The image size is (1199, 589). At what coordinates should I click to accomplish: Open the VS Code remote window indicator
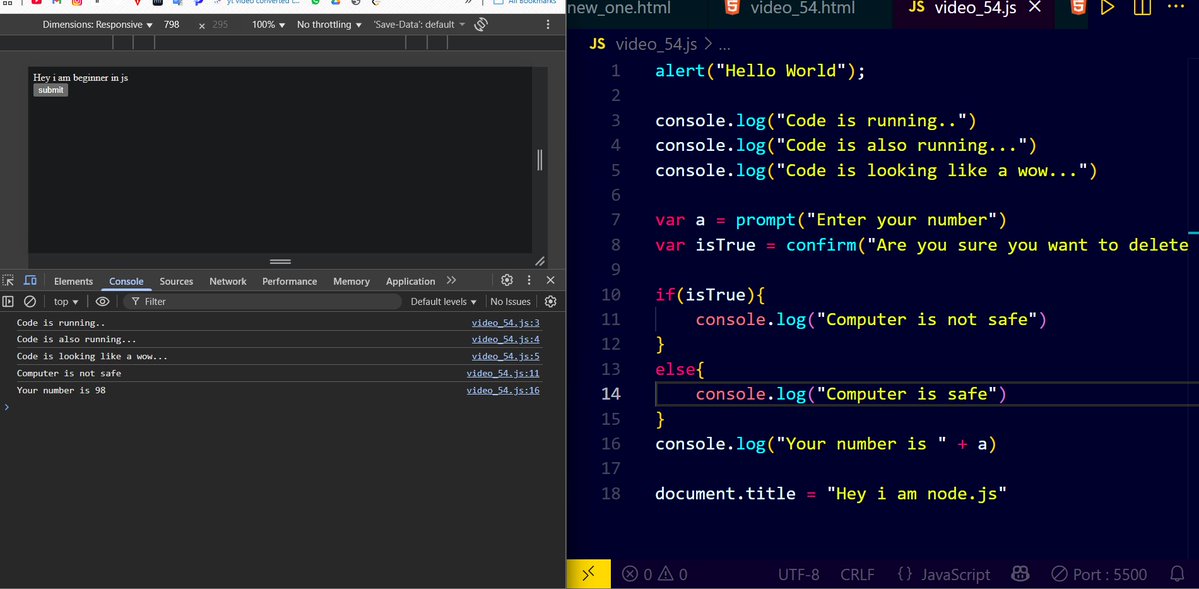[x=588, y=574]
